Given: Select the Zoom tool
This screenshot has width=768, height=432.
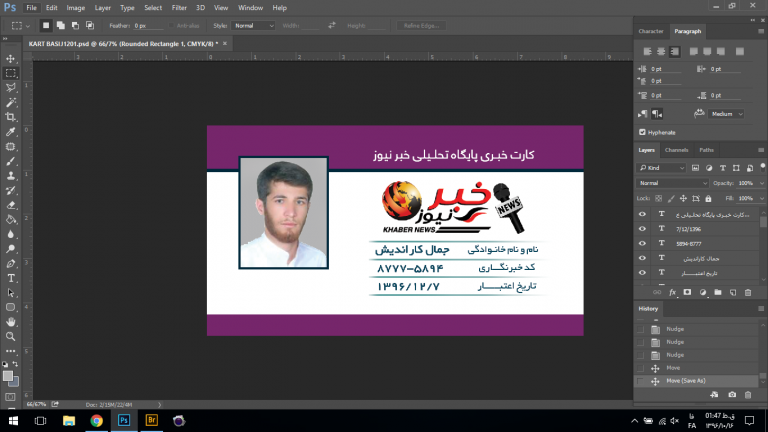Looking at the screenshot, I should tap(10, 336).
